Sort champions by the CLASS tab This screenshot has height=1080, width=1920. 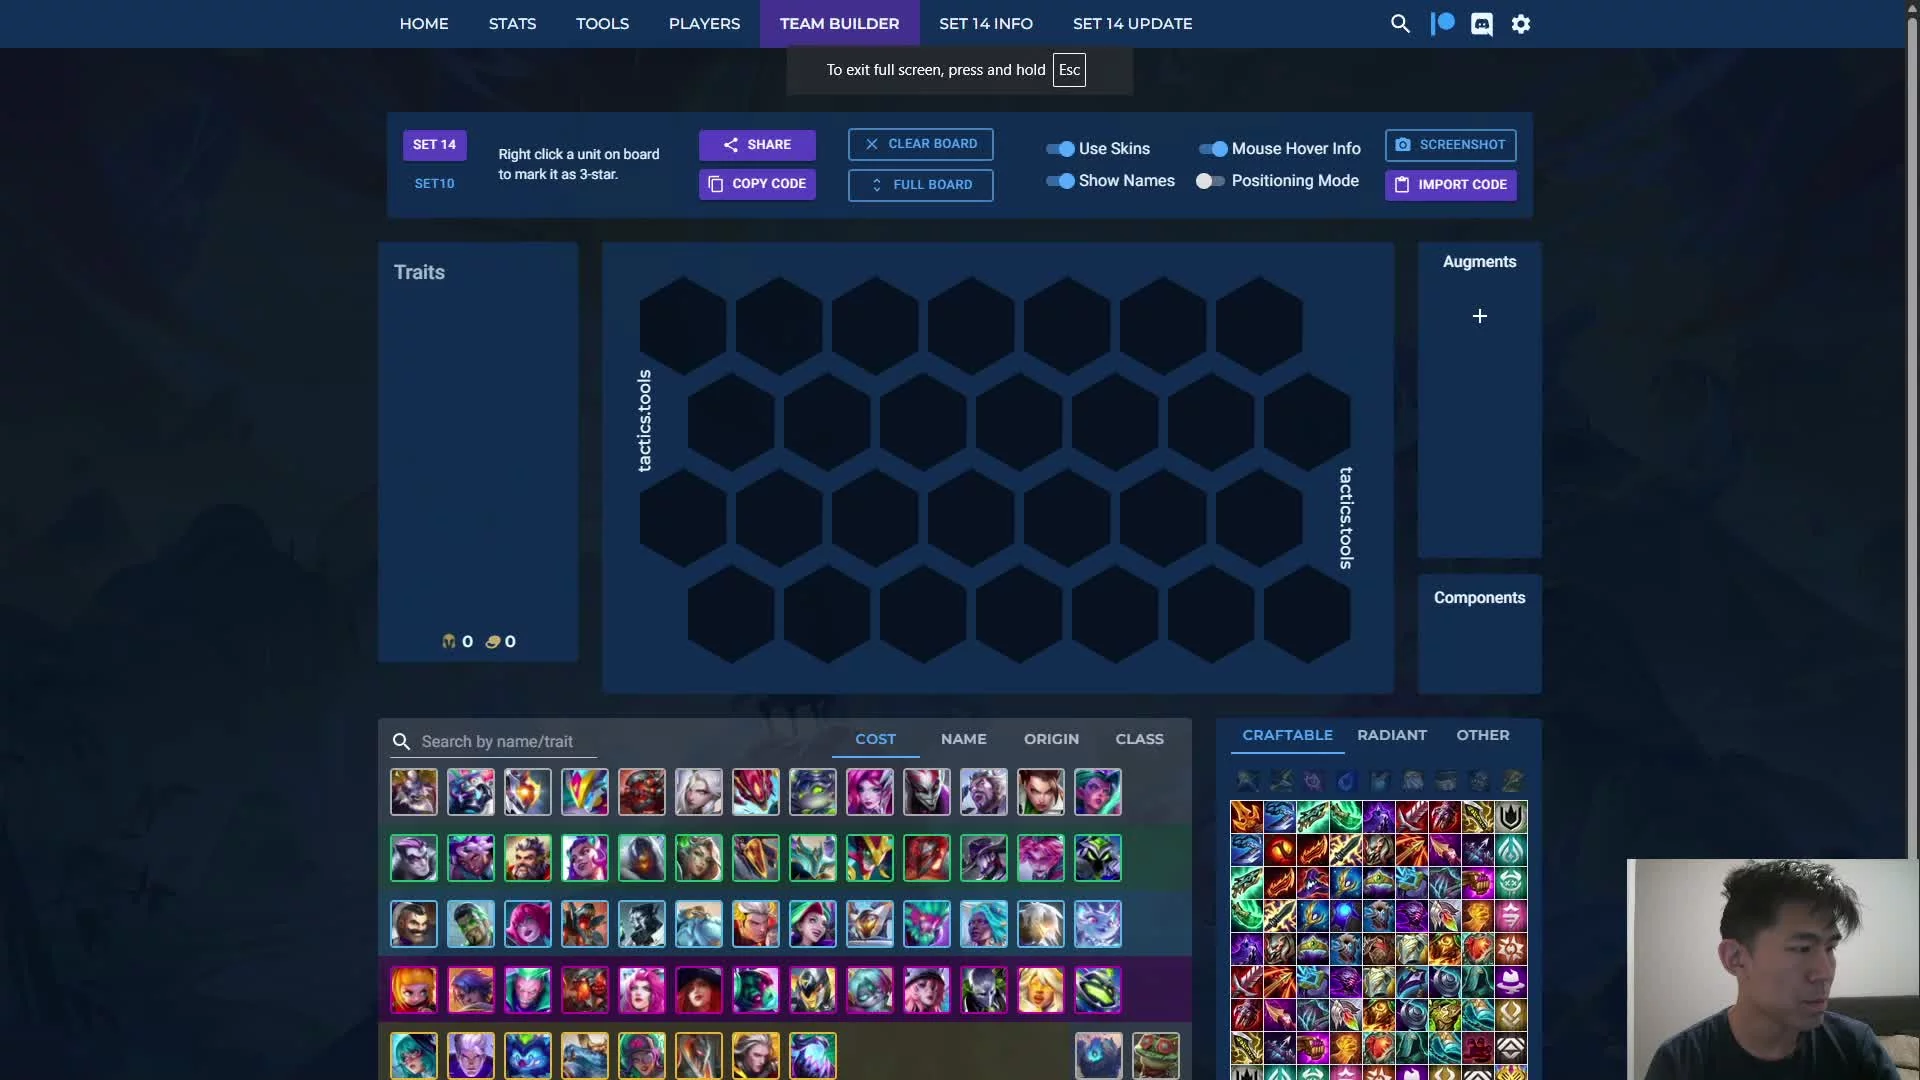pyautogui.click(x=1139, y=739)
